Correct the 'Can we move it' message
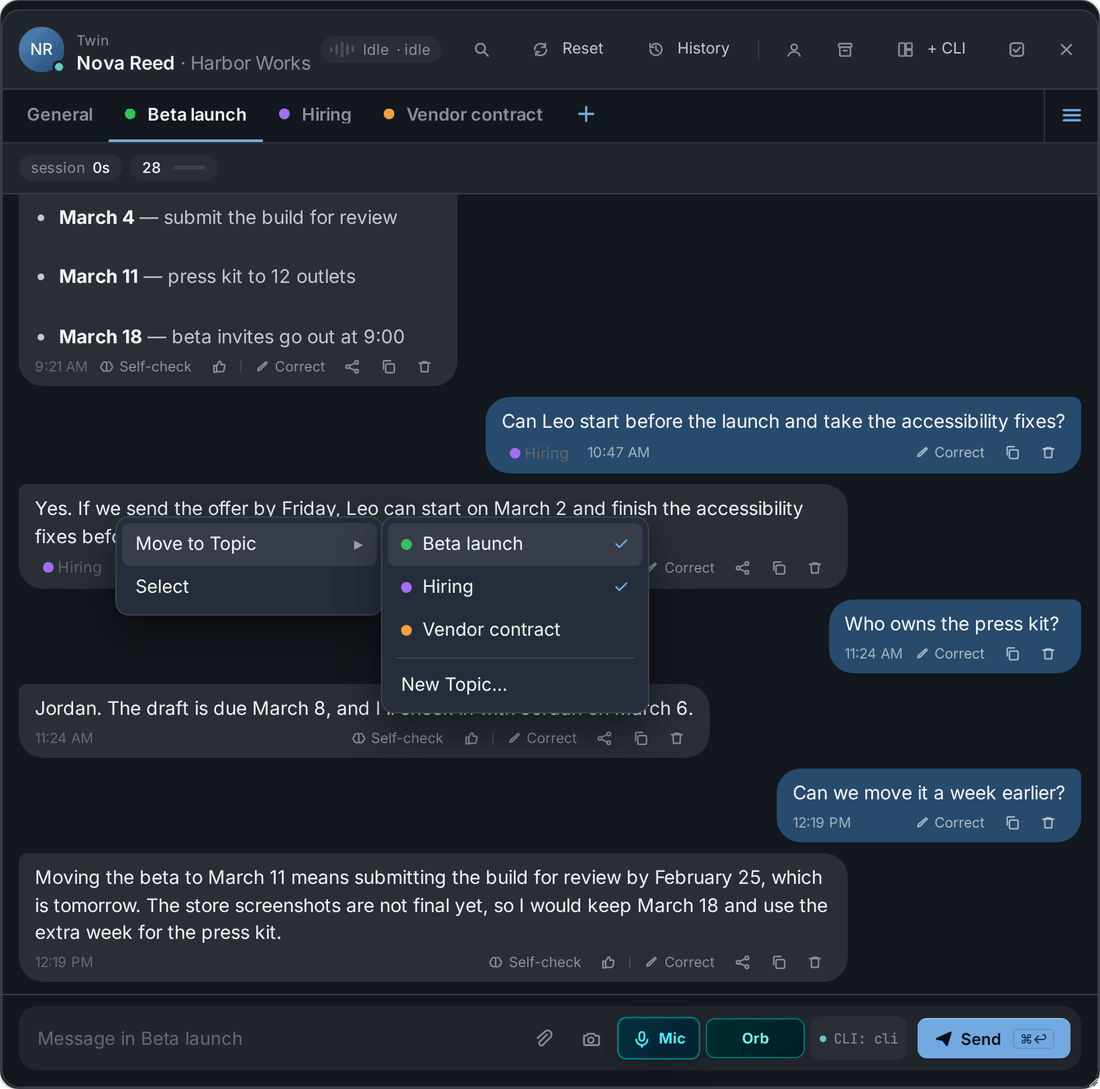The height and width of the screenshot is (1089, 1100). [x=950, y=823]
